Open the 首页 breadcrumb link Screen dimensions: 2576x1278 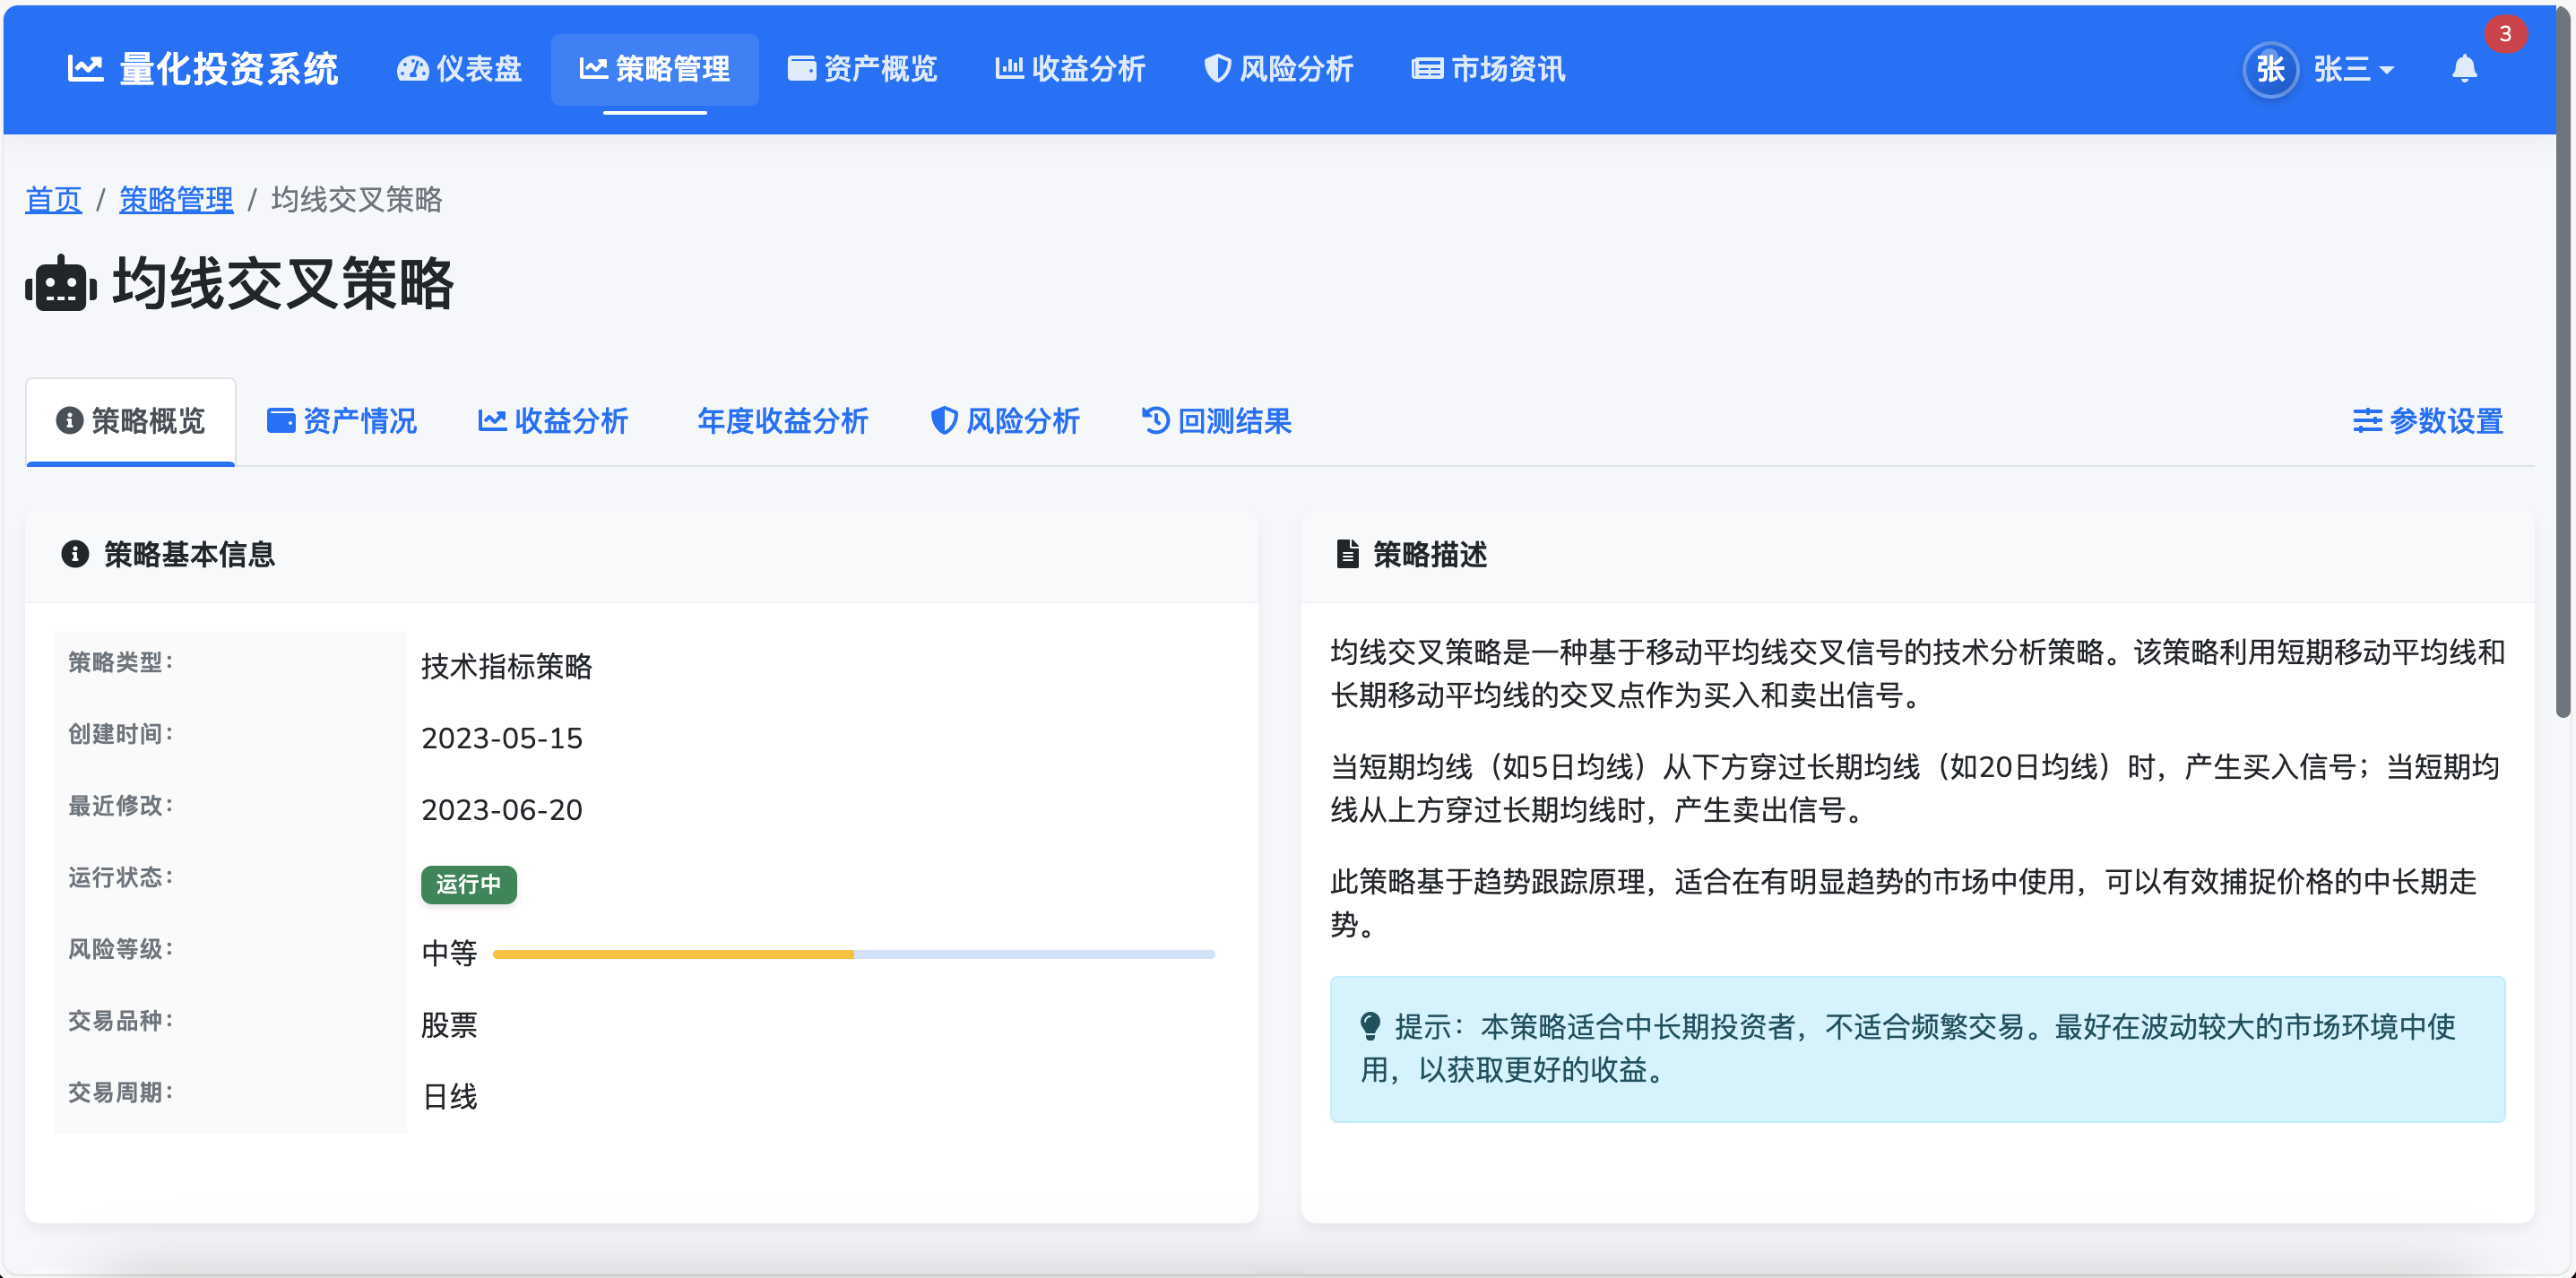pos(53,200)
